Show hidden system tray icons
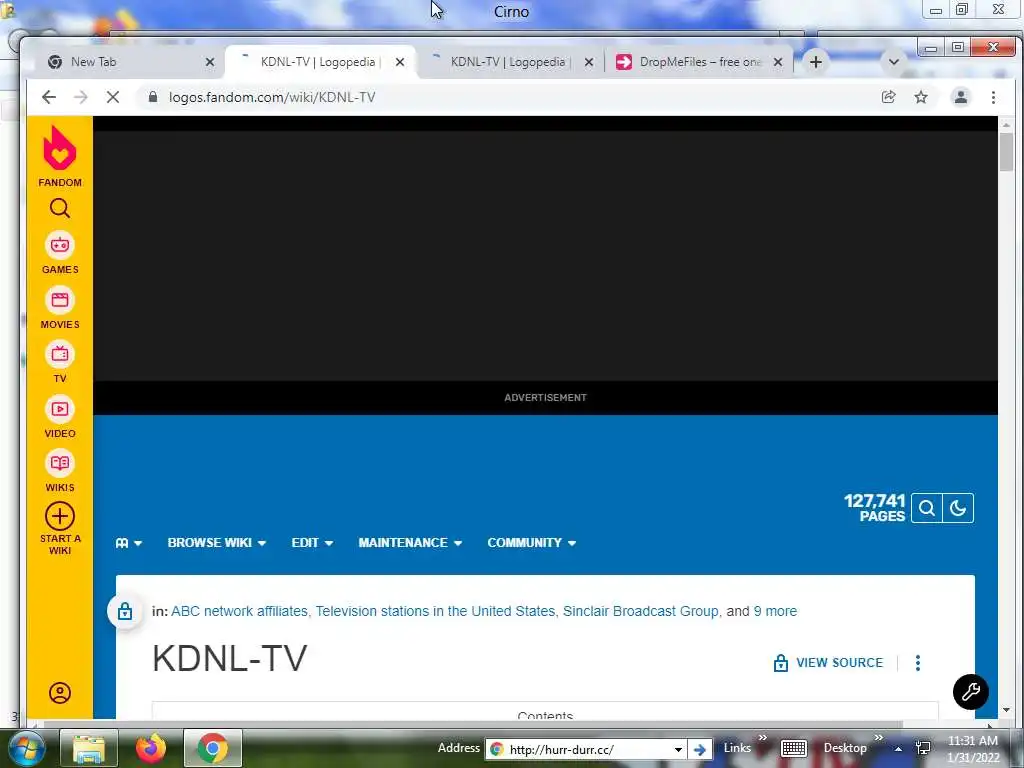Screen dimensions: 1024x768 [899, 748]
